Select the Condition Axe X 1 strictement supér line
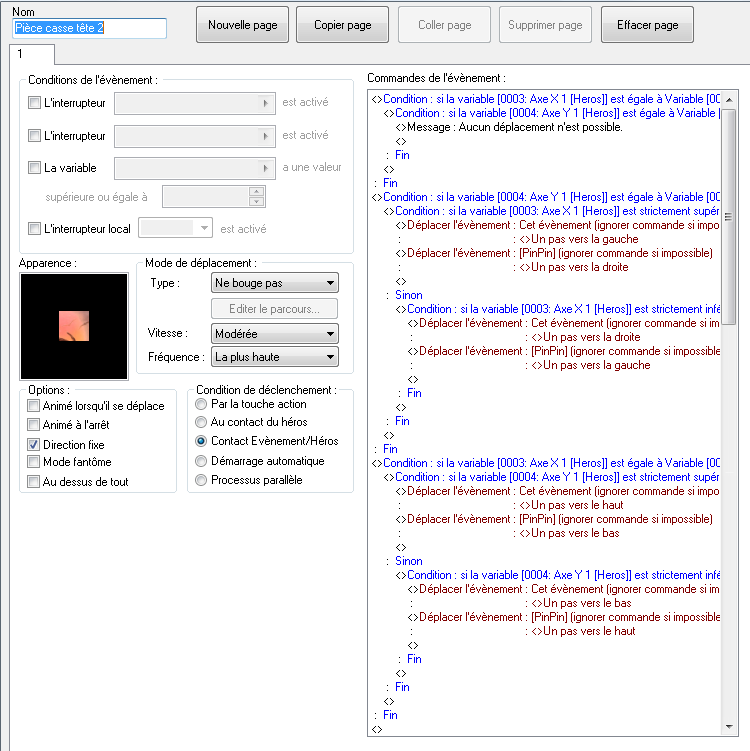The height and width of the screenshot is (751, 750). 552,211
